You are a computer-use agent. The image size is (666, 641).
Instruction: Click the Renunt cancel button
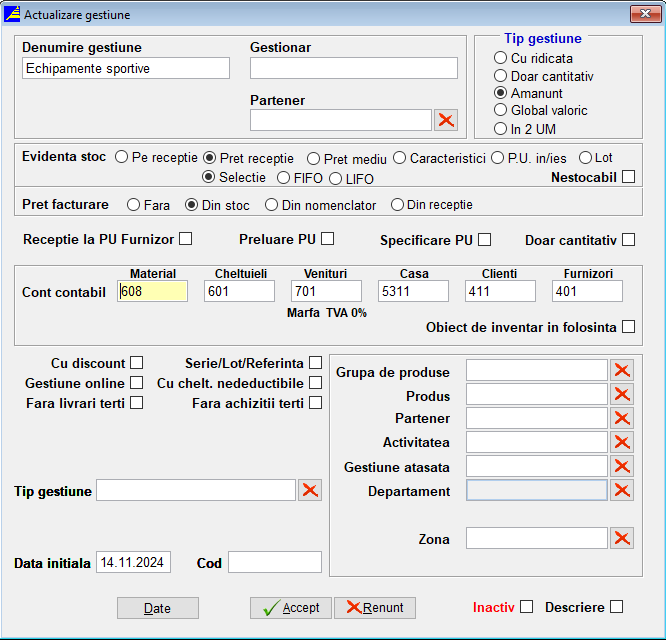click(x=375, y=608)
